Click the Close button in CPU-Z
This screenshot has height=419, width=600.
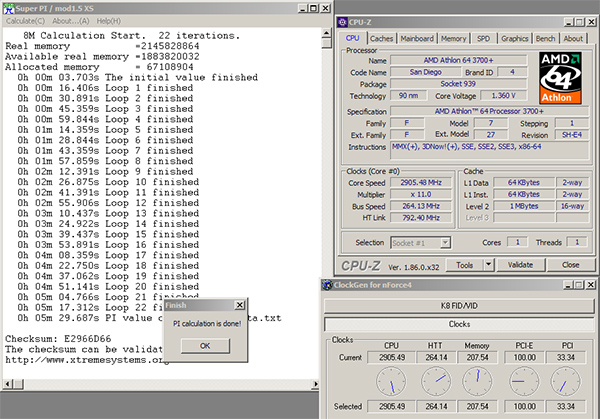click(571, 265)
